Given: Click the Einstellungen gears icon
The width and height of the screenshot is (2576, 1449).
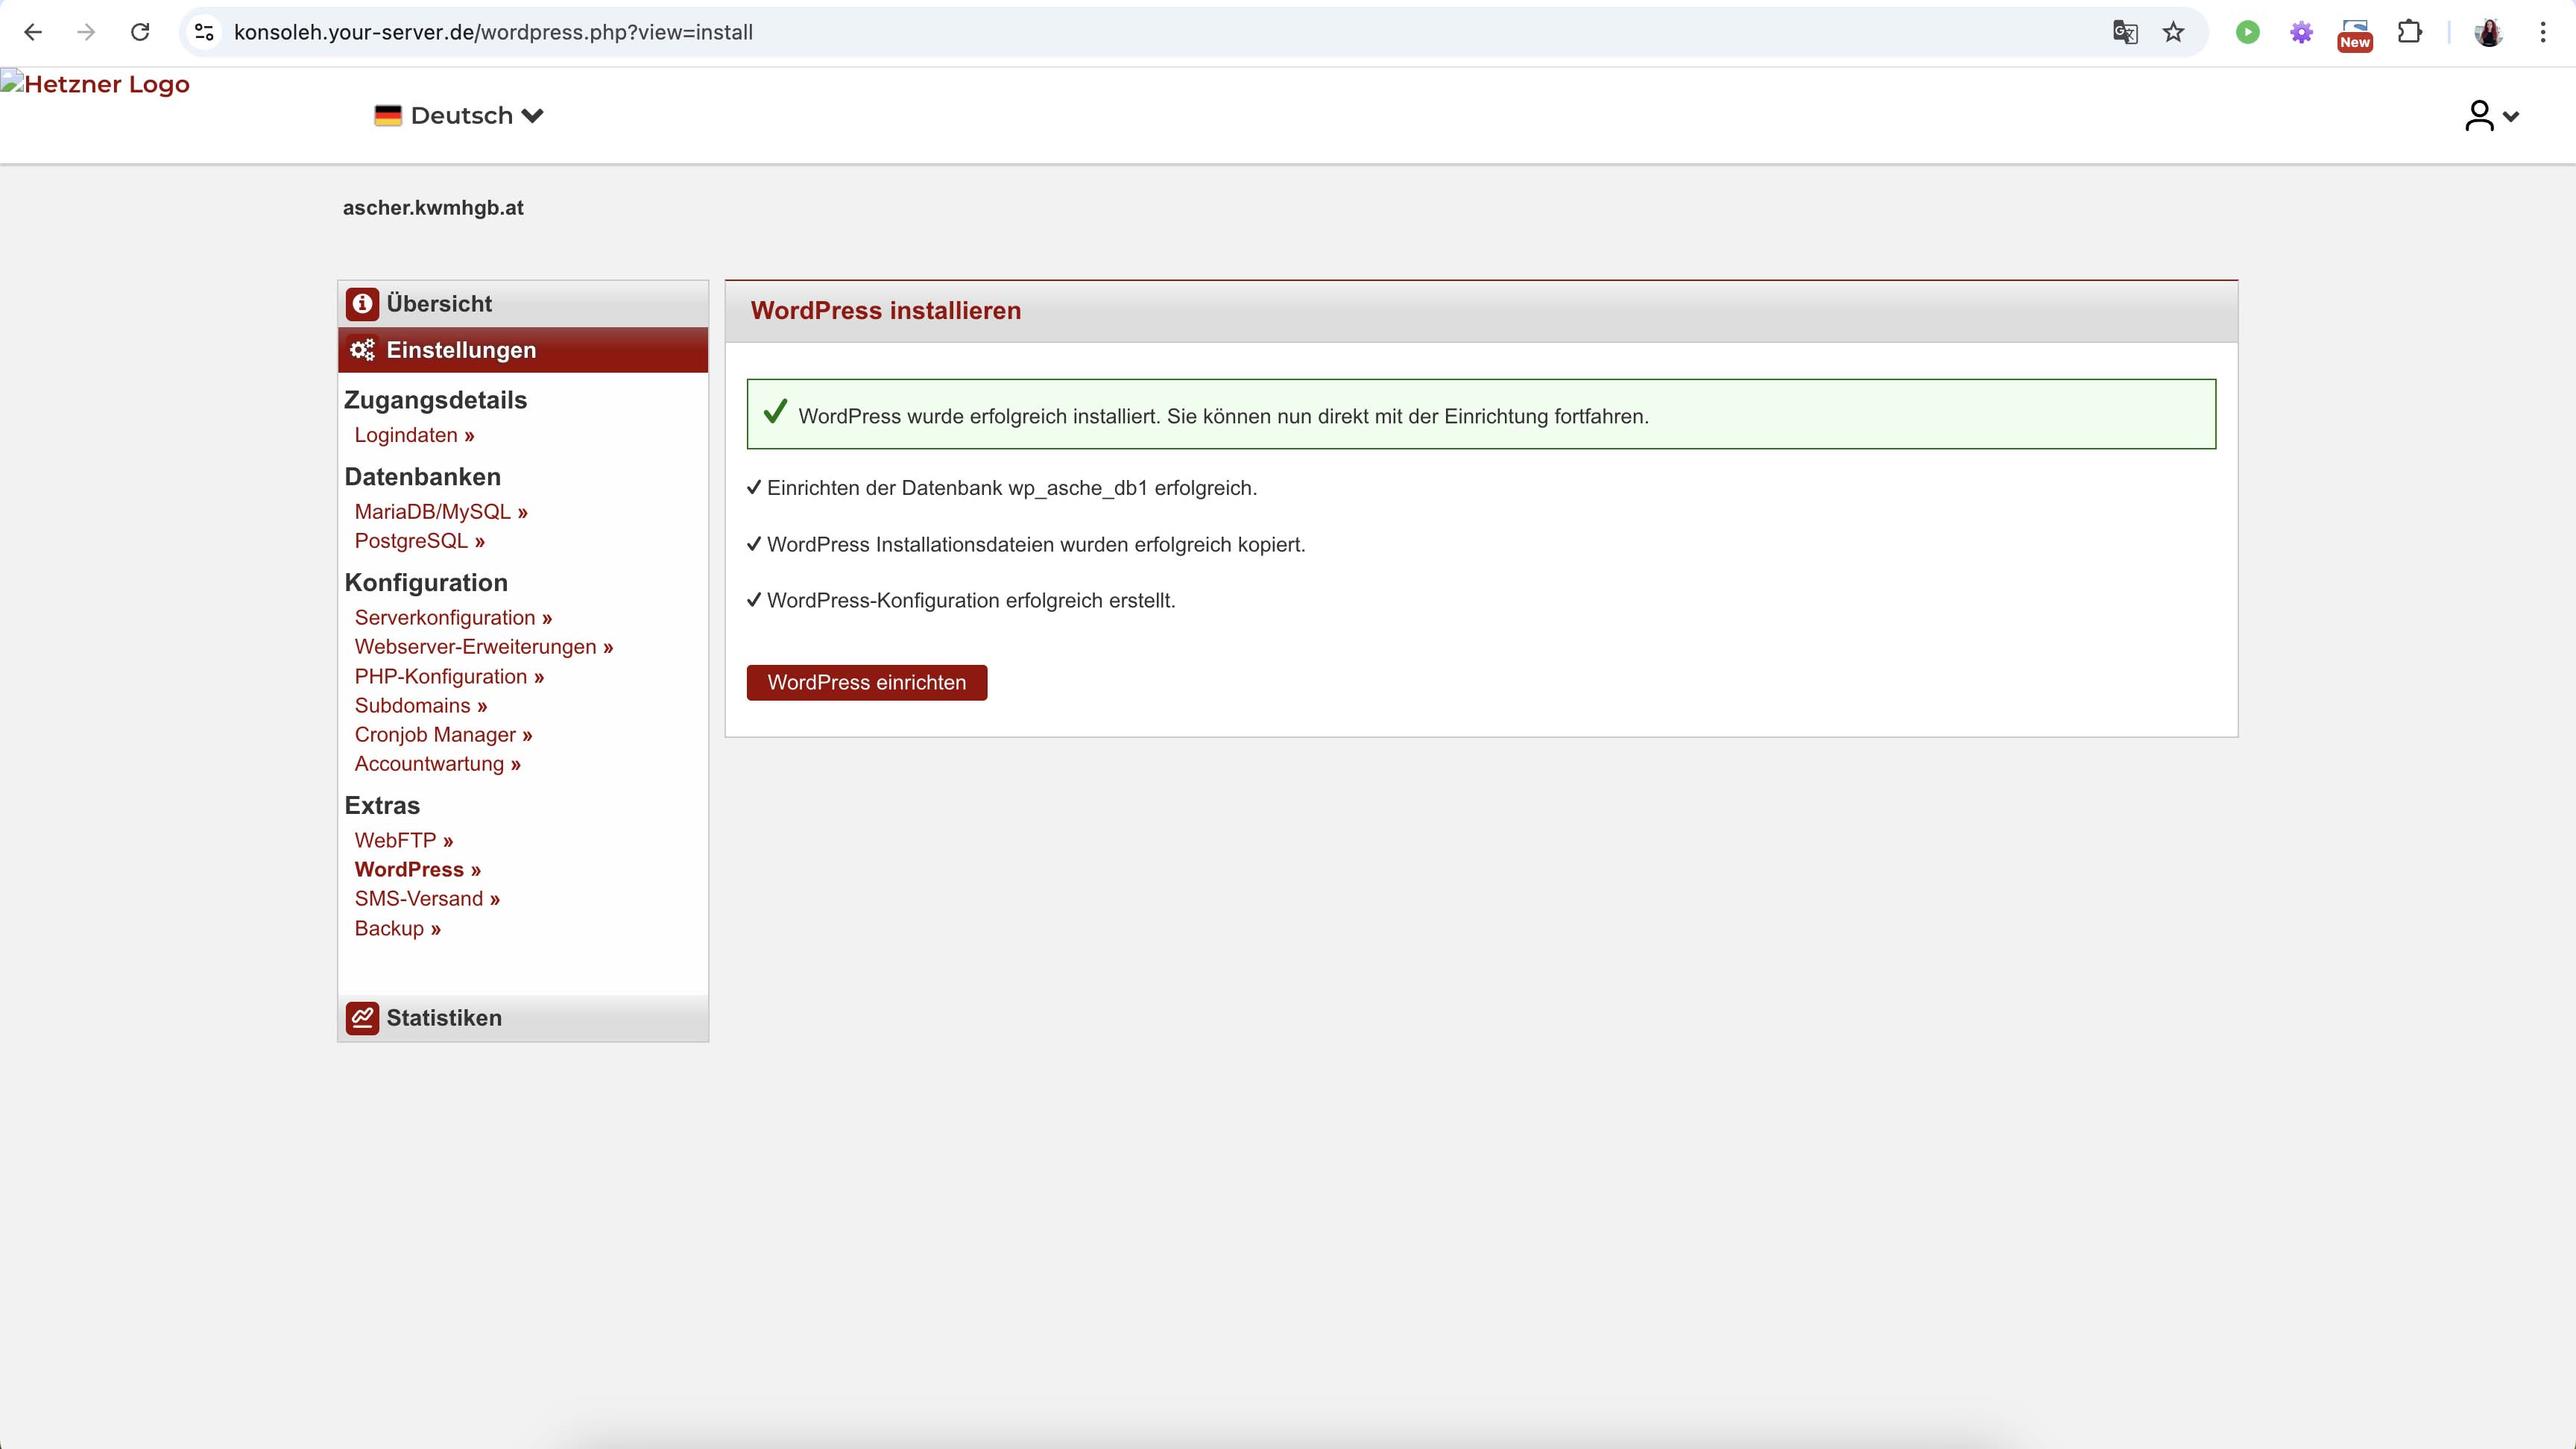Looking at the screenshot, I should click(x=362, y=350).
